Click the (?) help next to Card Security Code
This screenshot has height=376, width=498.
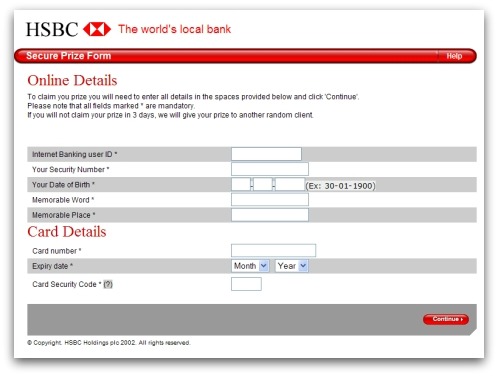click(x=108, y=284)
